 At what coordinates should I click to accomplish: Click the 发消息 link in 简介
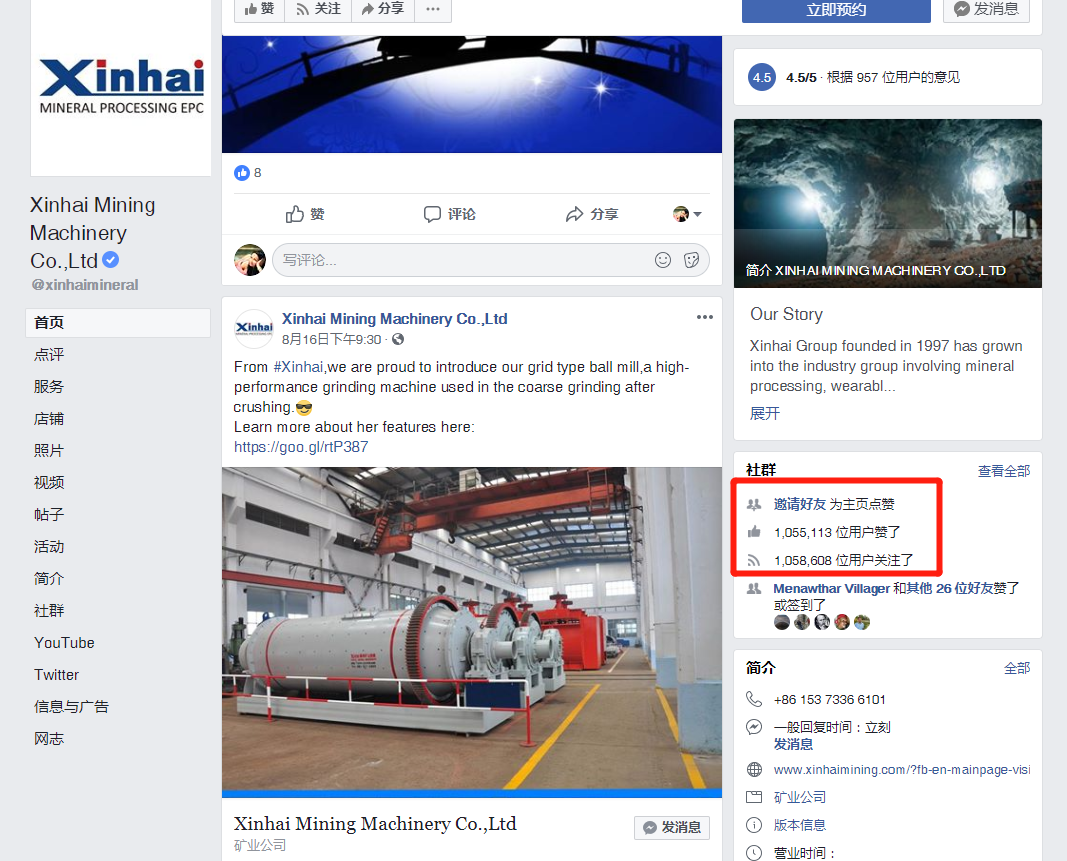[793, 745]
